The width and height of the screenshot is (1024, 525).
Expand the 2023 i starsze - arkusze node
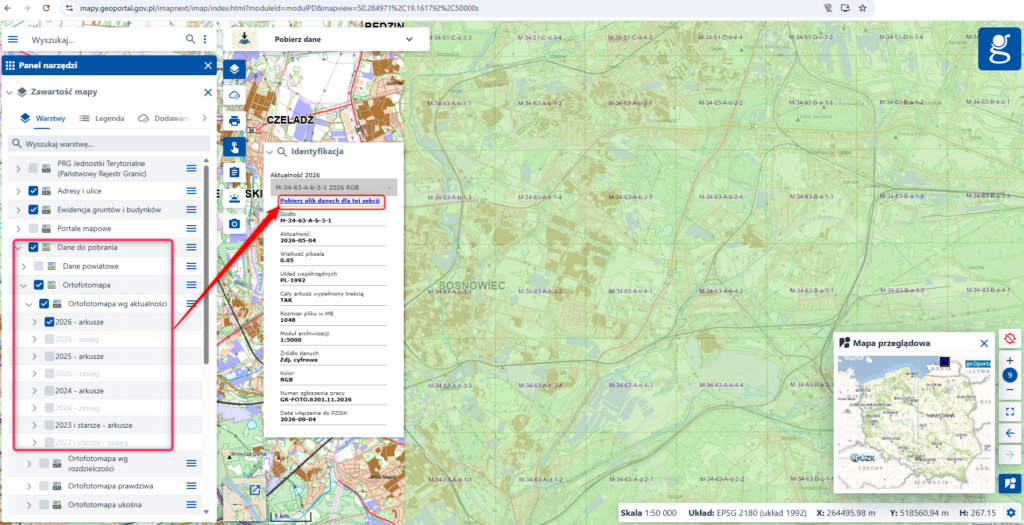point(35,425)
